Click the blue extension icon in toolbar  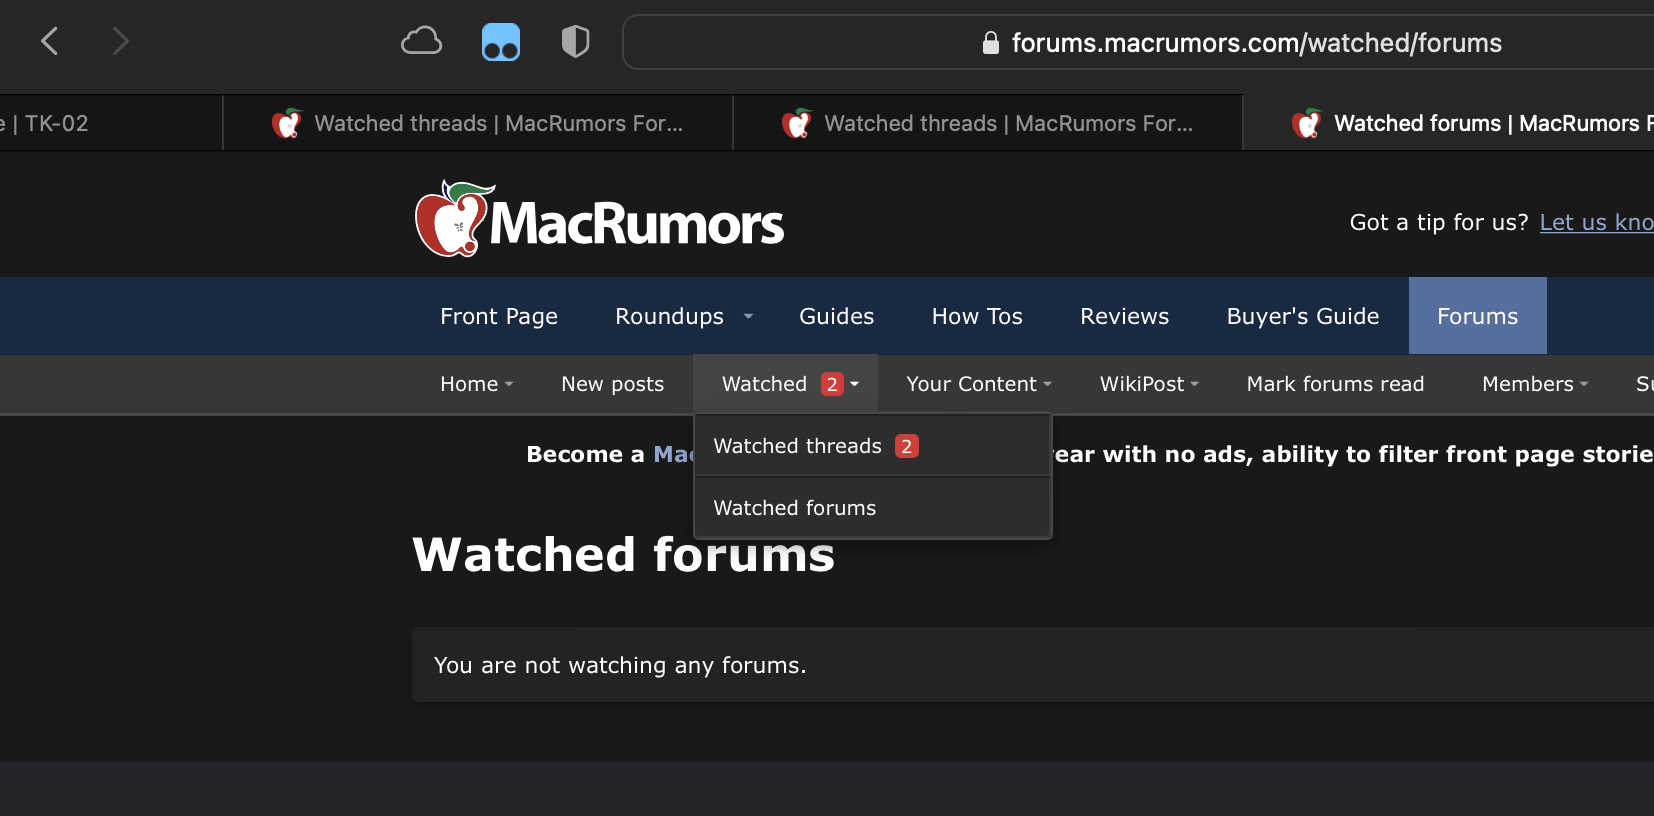[501, 42]
